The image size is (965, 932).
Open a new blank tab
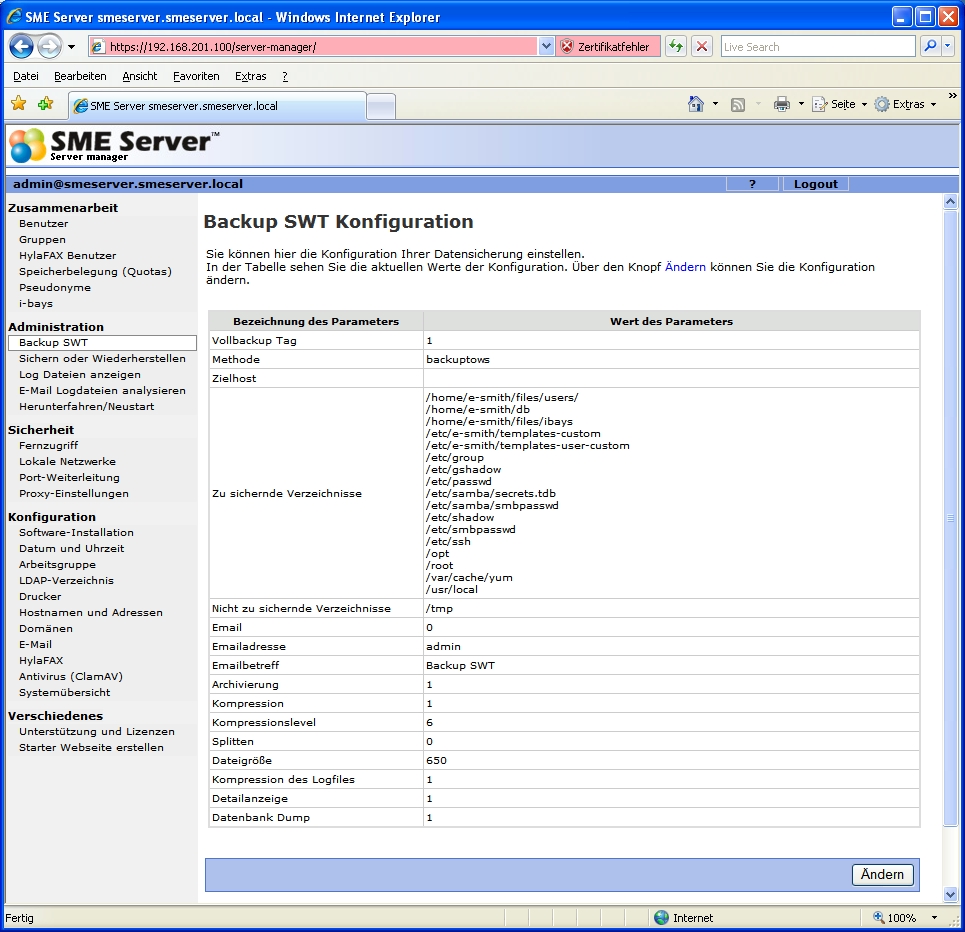click(x=381, y=106)
